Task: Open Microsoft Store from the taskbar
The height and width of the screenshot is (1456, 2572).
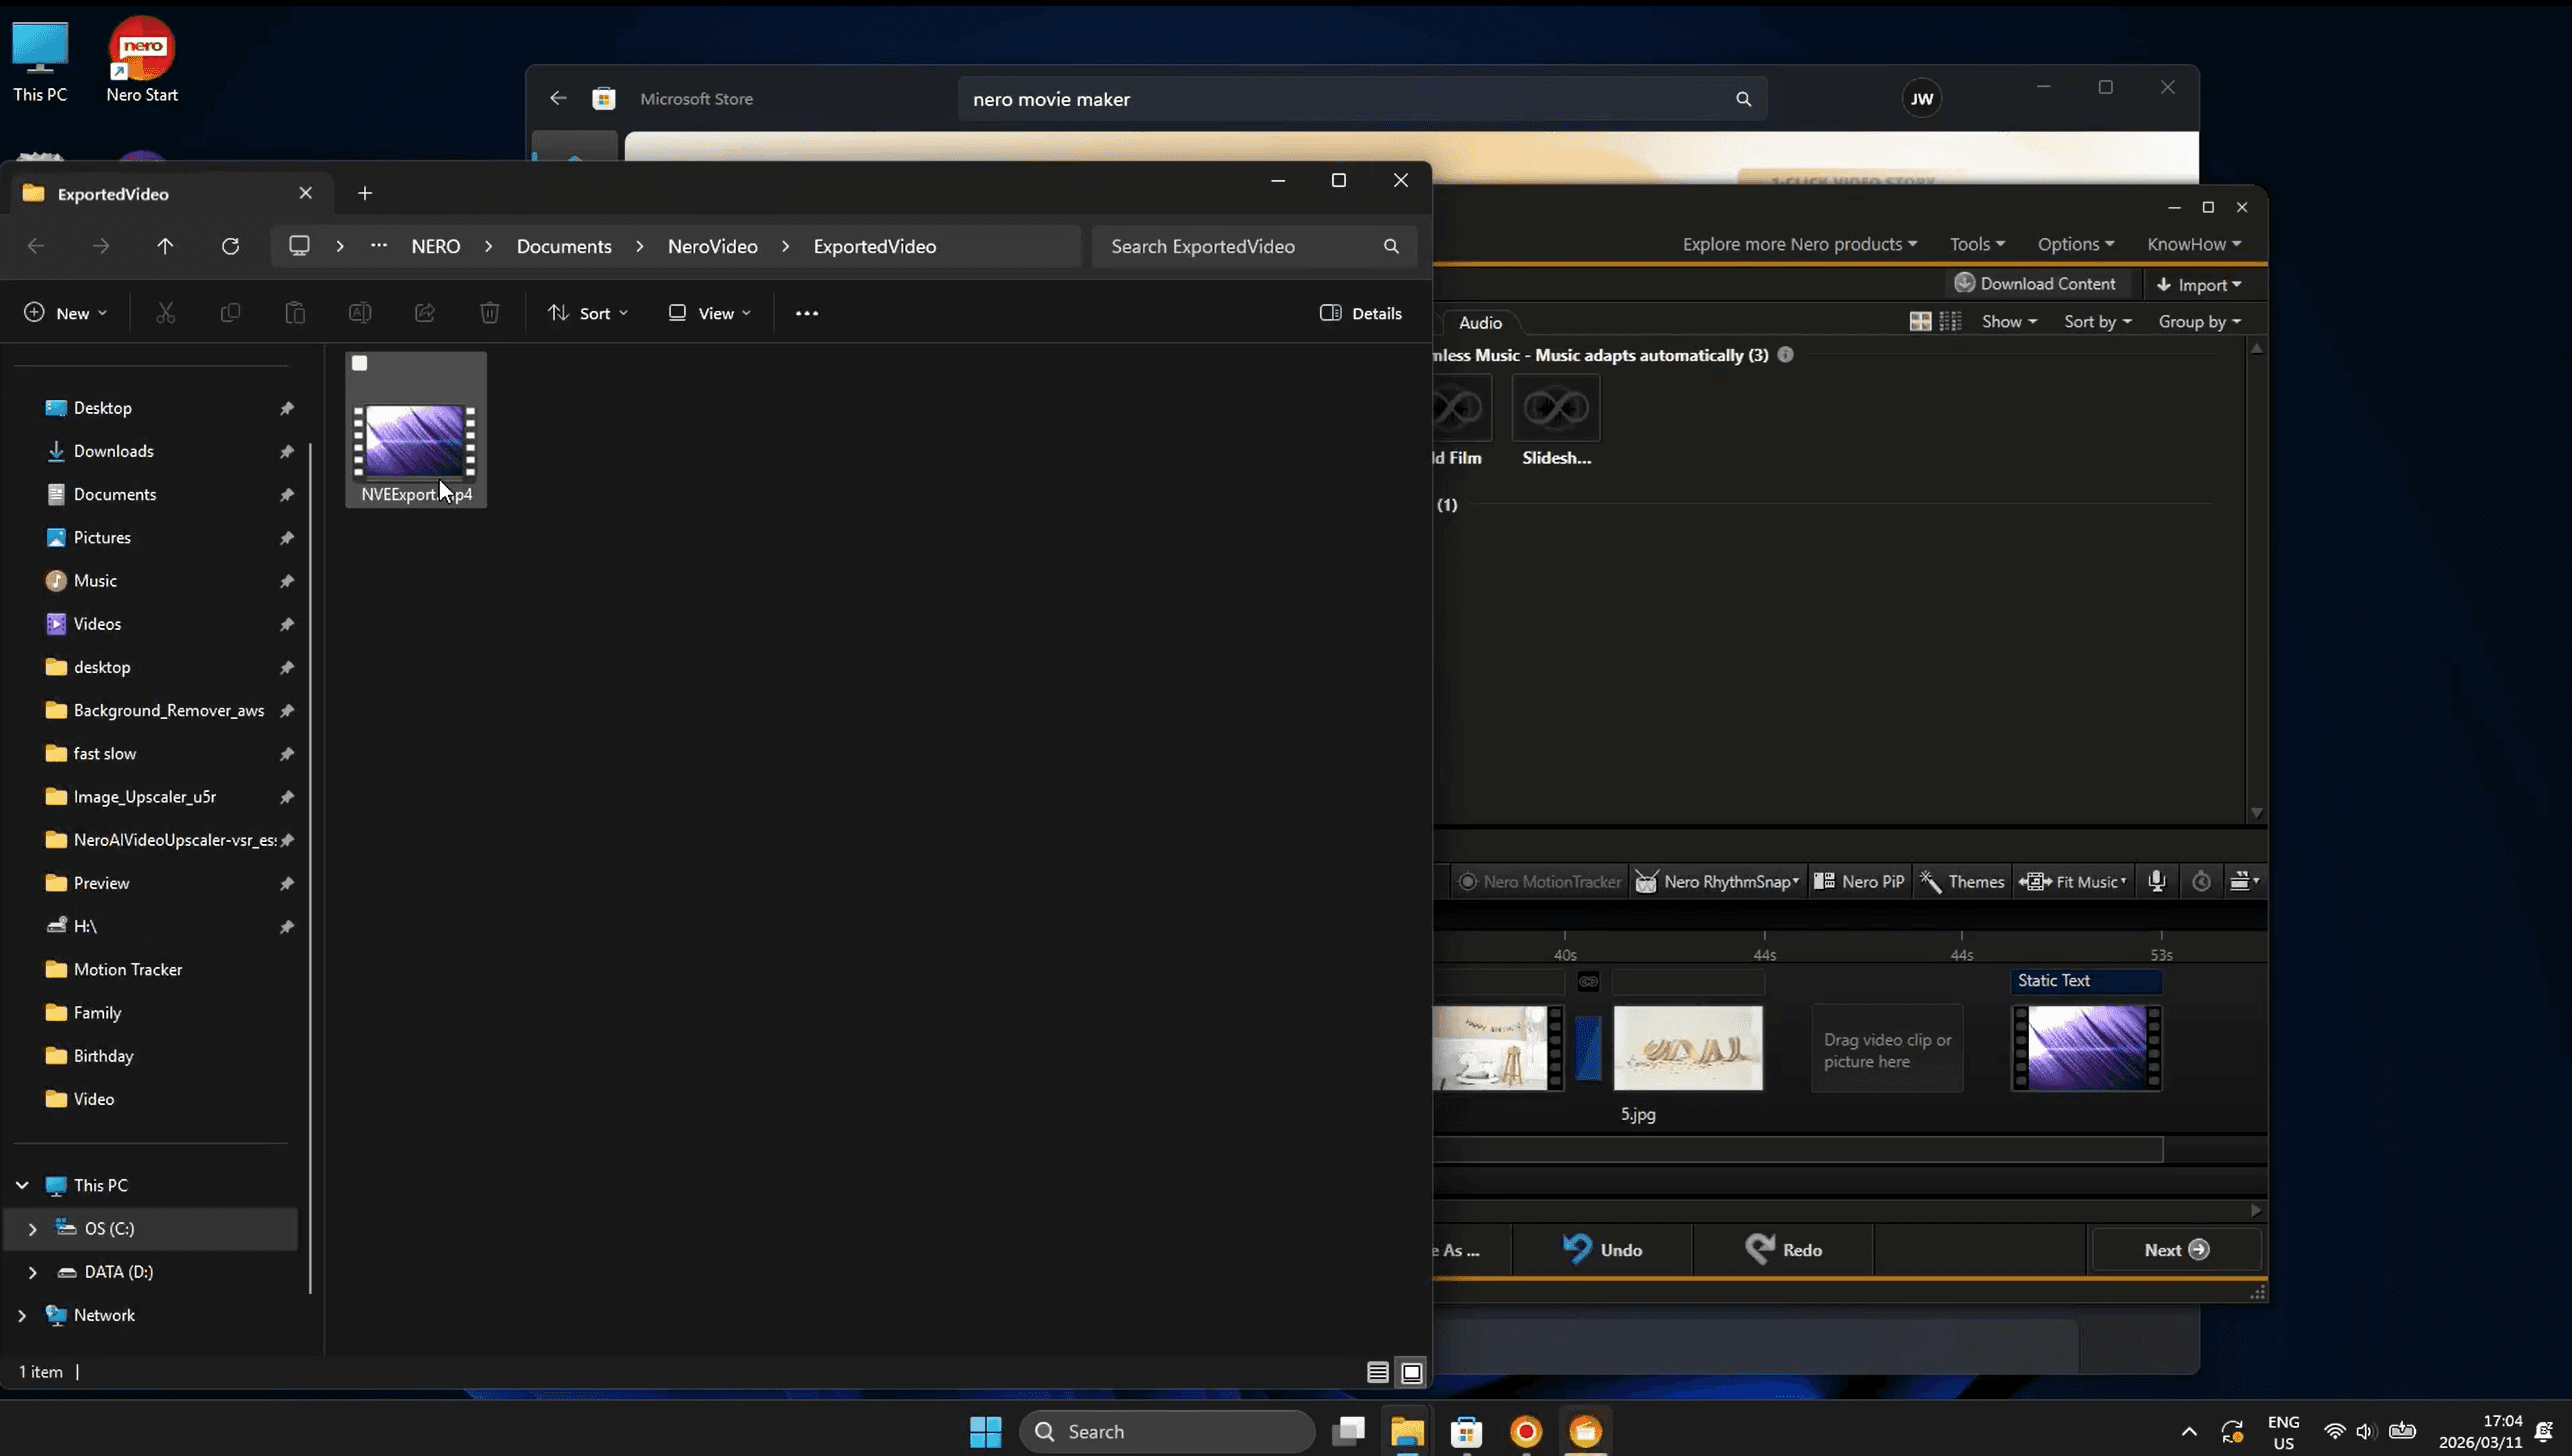Action: pos(1466,1431)
